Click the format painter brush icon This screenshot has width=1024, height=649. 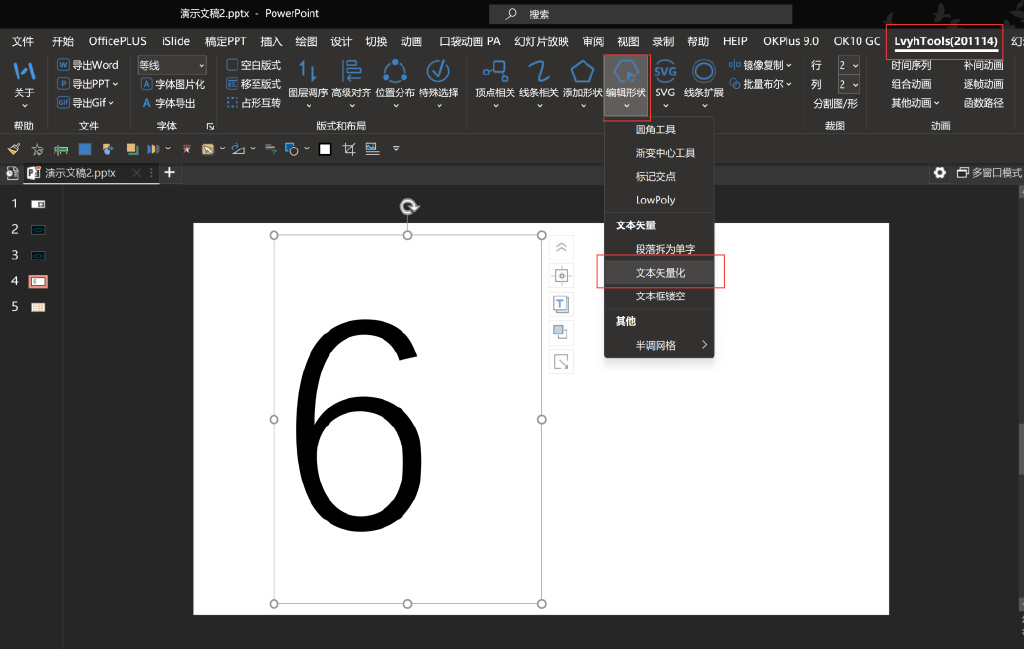[14, 149]
